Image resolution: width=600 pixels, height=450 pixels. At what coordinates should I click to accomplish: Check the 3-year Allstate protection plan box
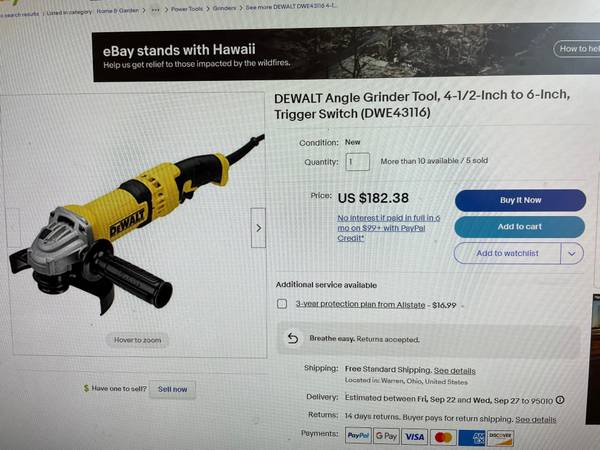point(282,304)
